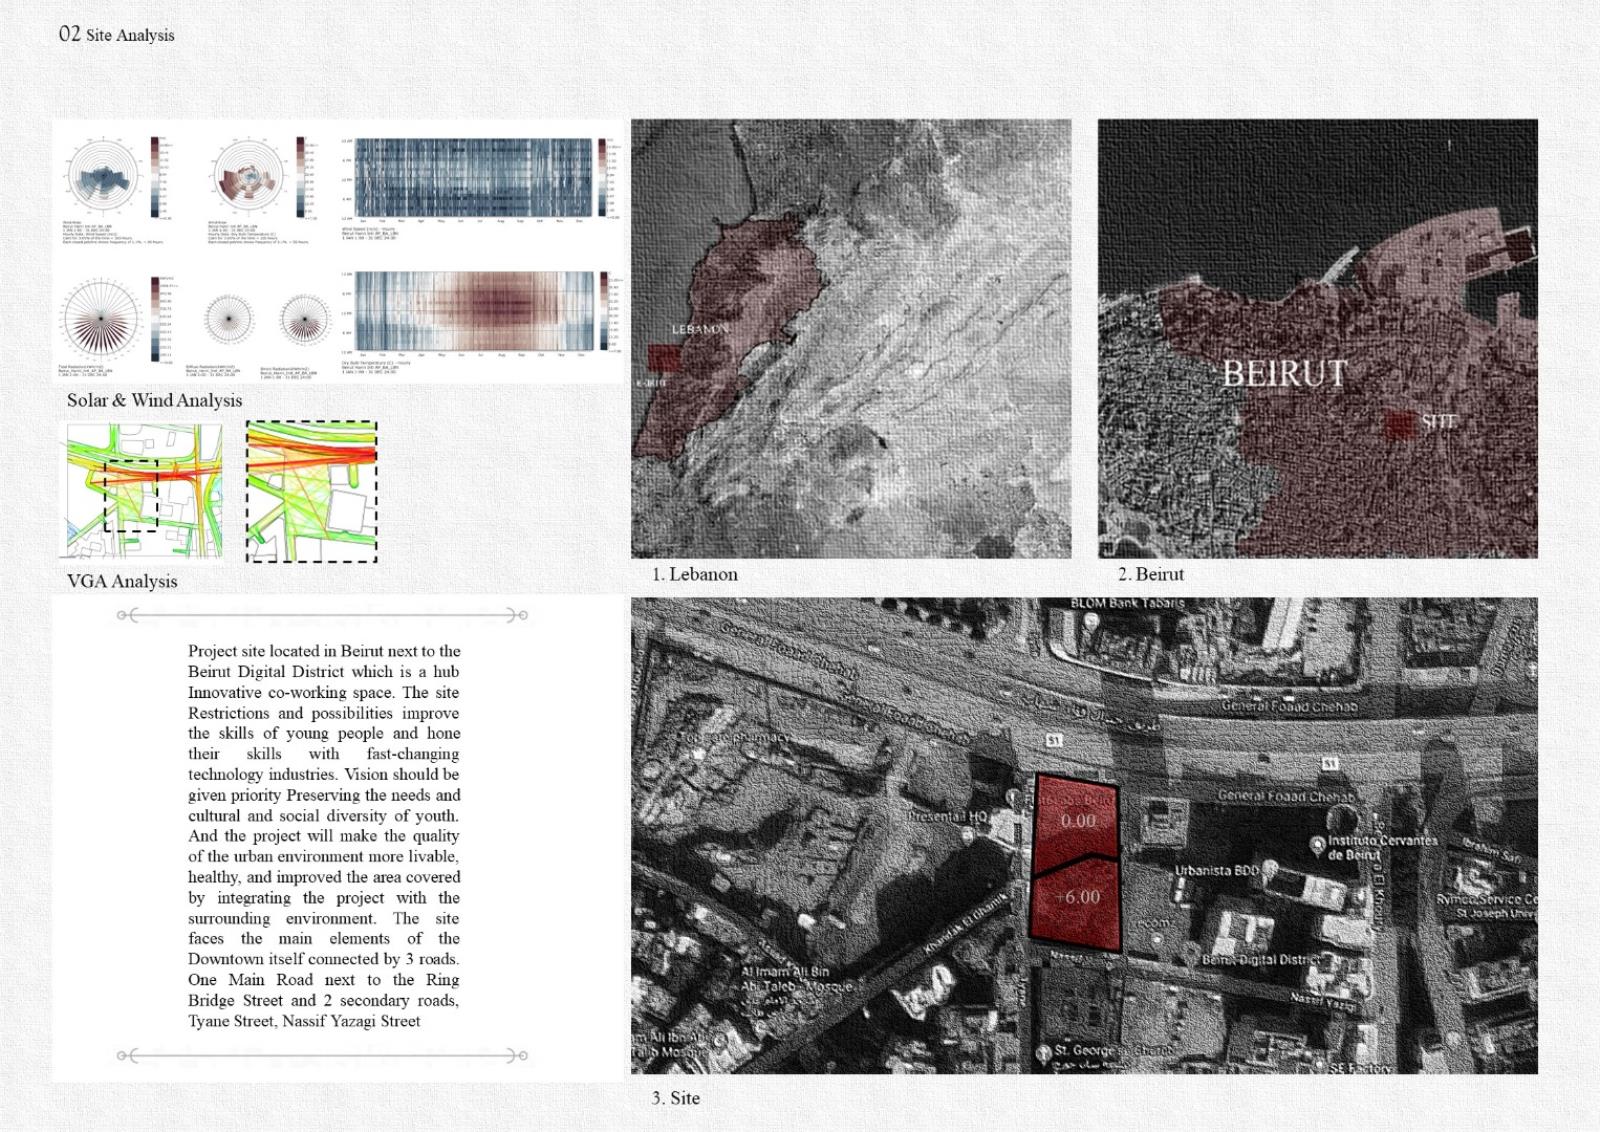Select the St. George church map pin
The image size is (1600, 1132).
1043,1052
